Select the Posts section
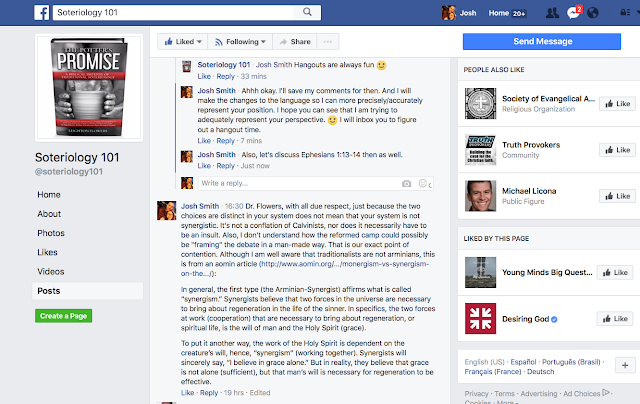Viewport: 640px width, 404px height. point(87,291)
